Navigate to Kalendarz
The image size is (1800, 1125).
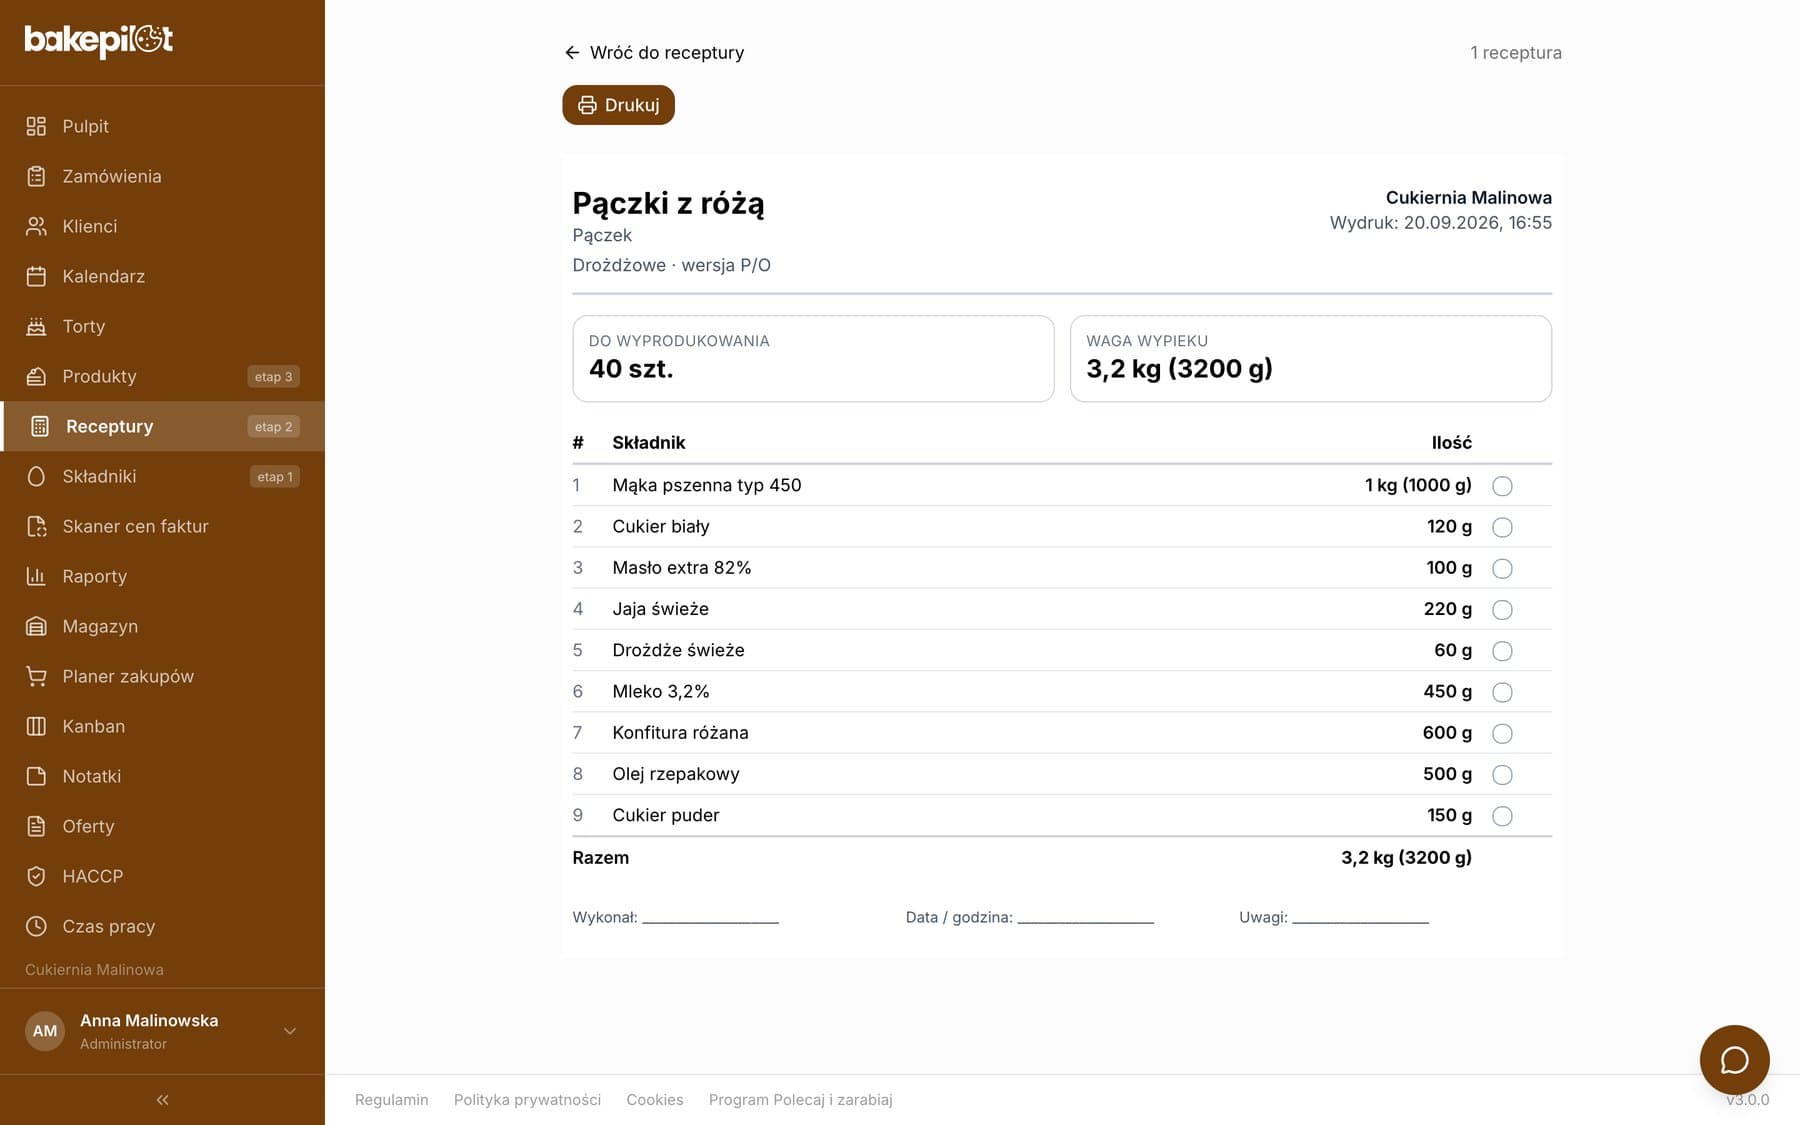(x=162, y=276)
